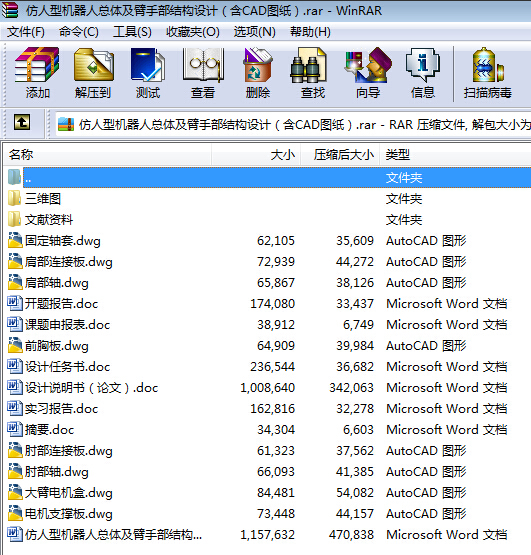Viewport: 531px width, 555px height.
Task: Click the 三维图 folder icon
Action: coord(15,198)
